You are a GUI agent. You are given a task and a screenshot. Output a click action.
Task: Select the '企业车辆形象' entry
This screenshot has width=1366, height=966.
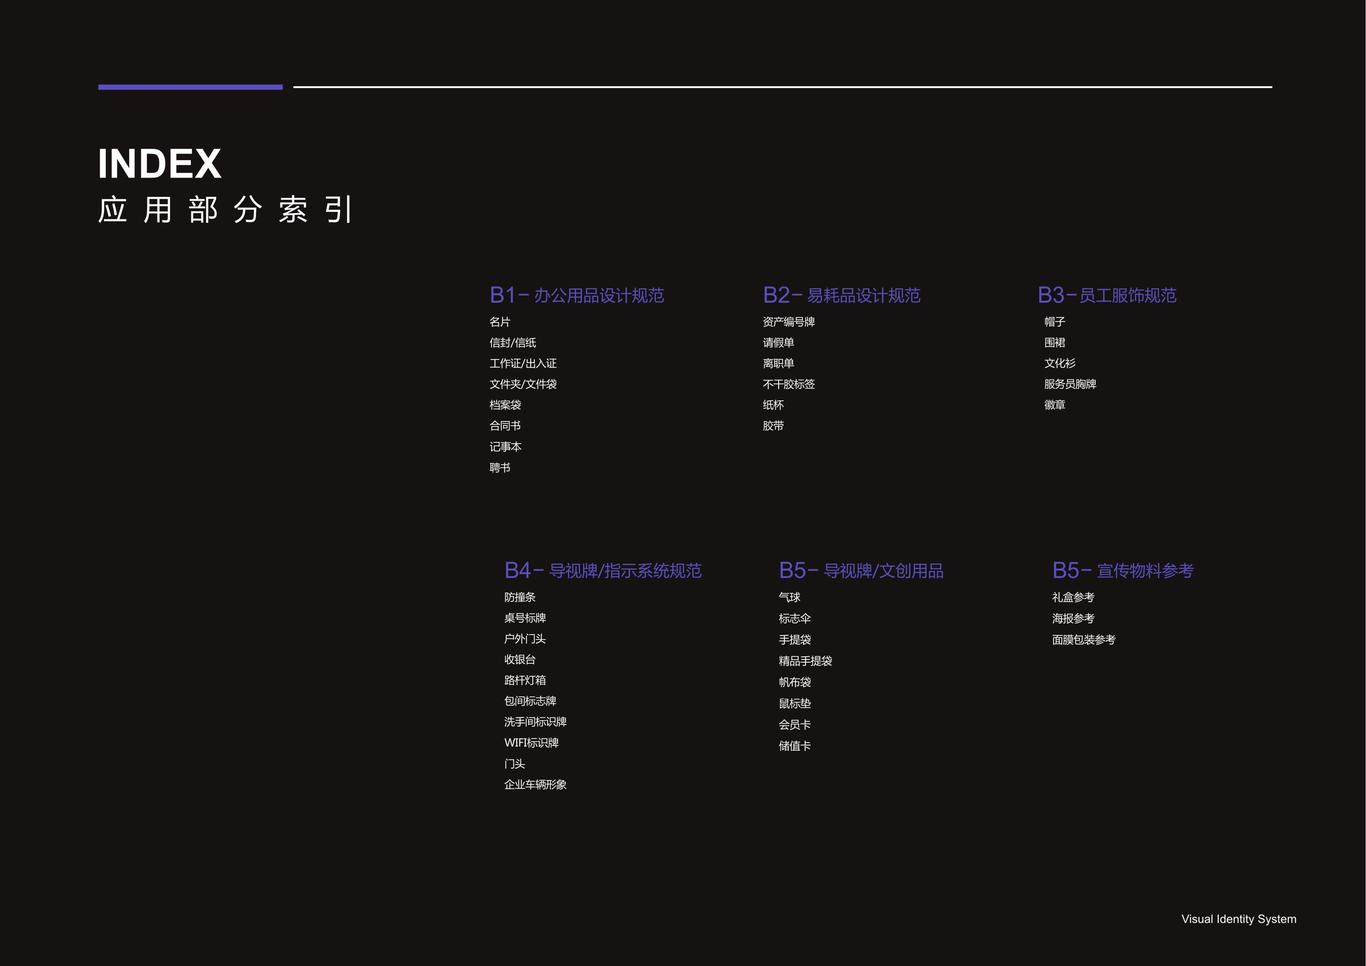pos(535,785)
